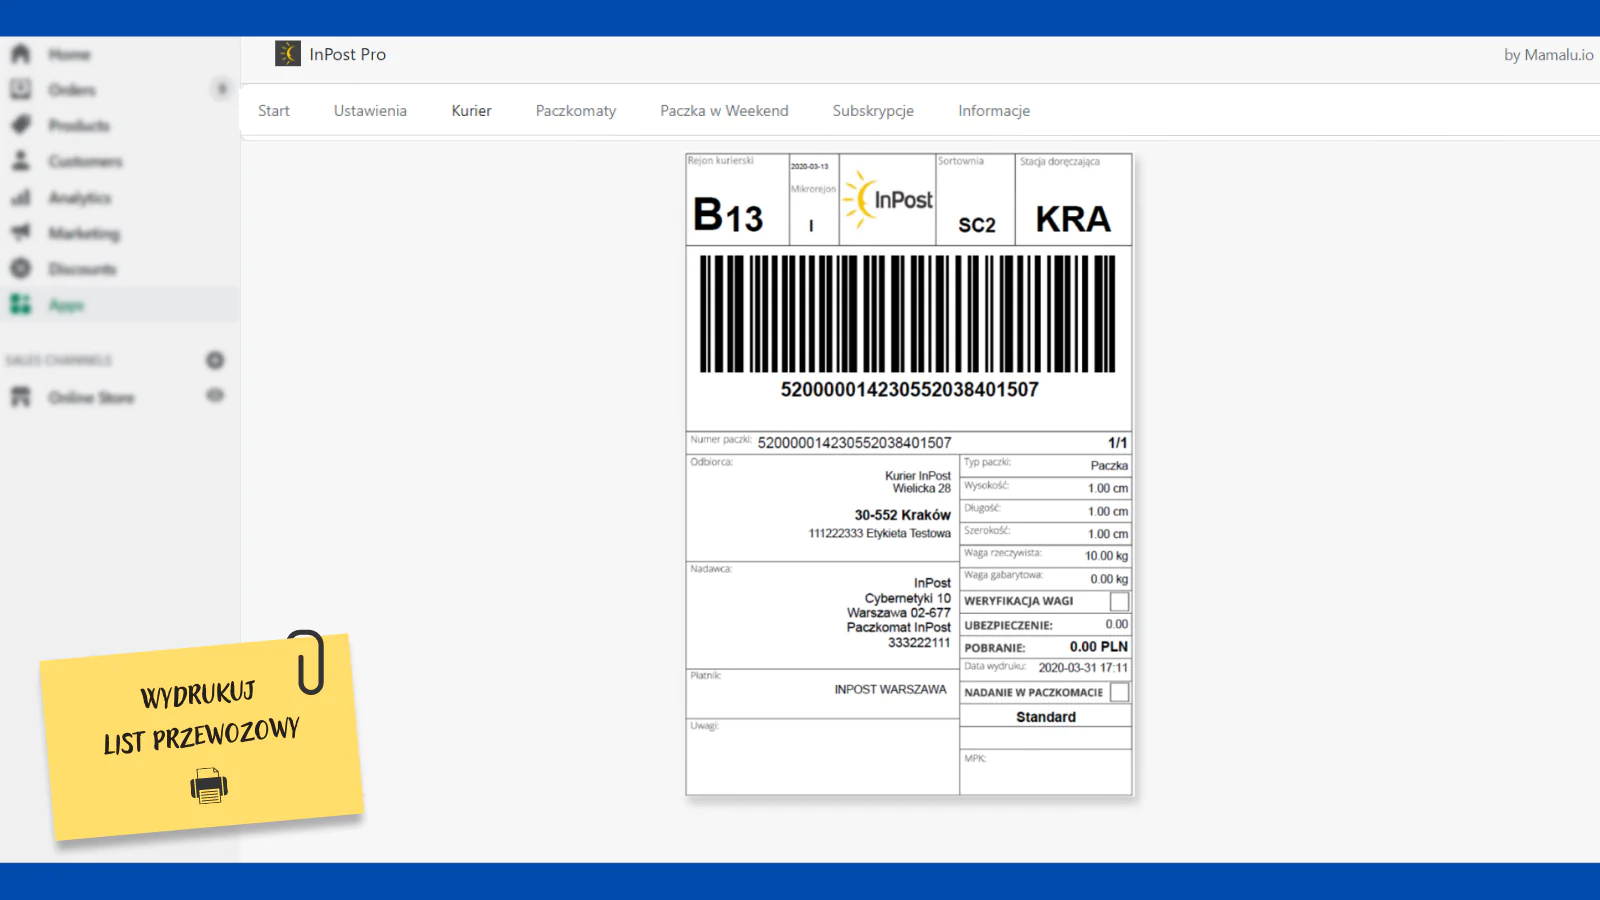Click the 'SC2' sorting code
This screenshot has width=1600, height=900.
coord(977,225)
